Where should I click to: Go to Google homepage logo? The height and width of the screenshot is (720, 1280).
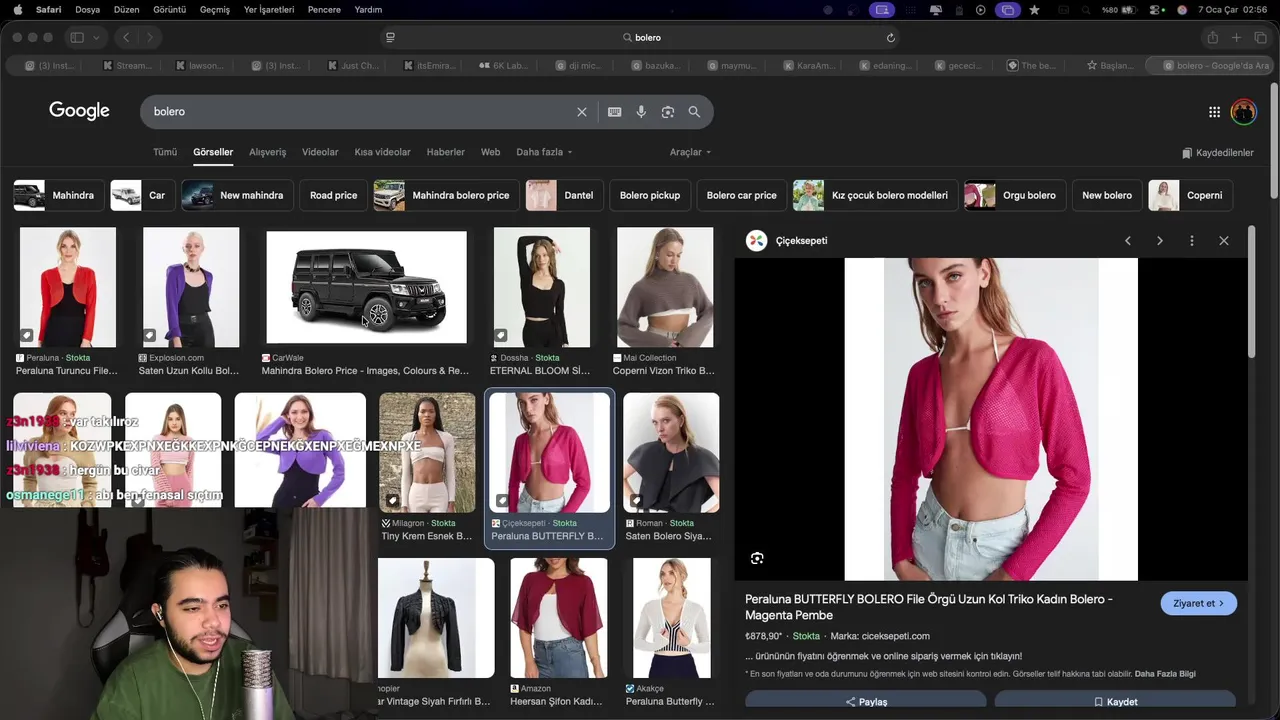(79, 111)
